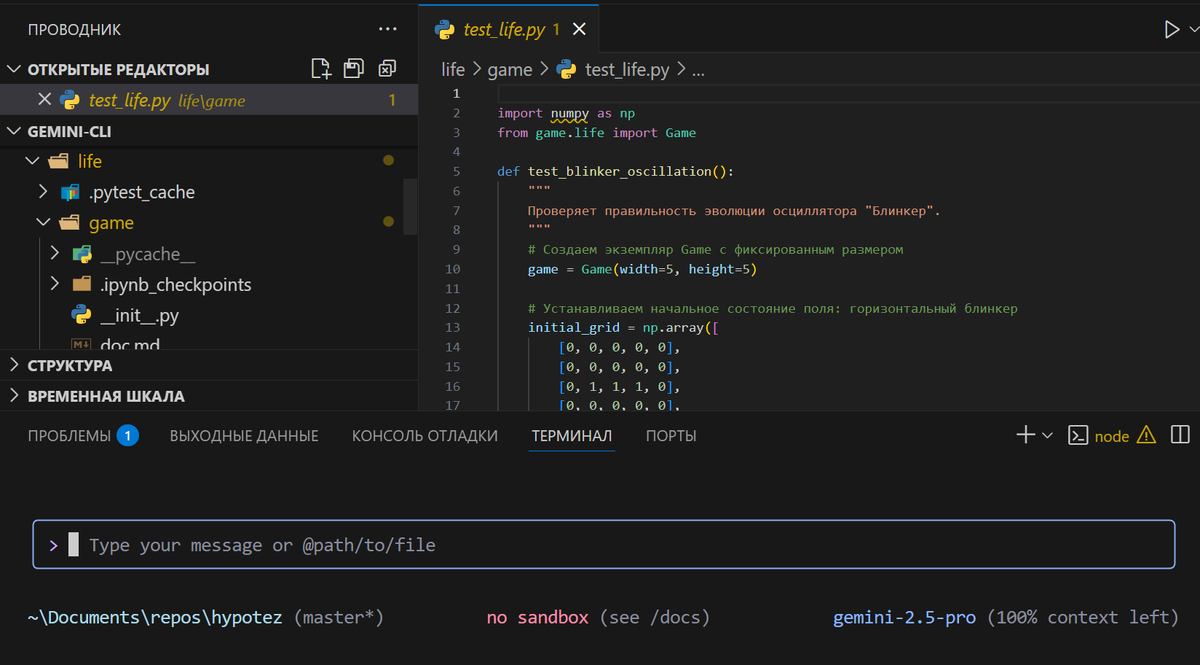Run the Python file with the play button

click(x=1172, y=30)
